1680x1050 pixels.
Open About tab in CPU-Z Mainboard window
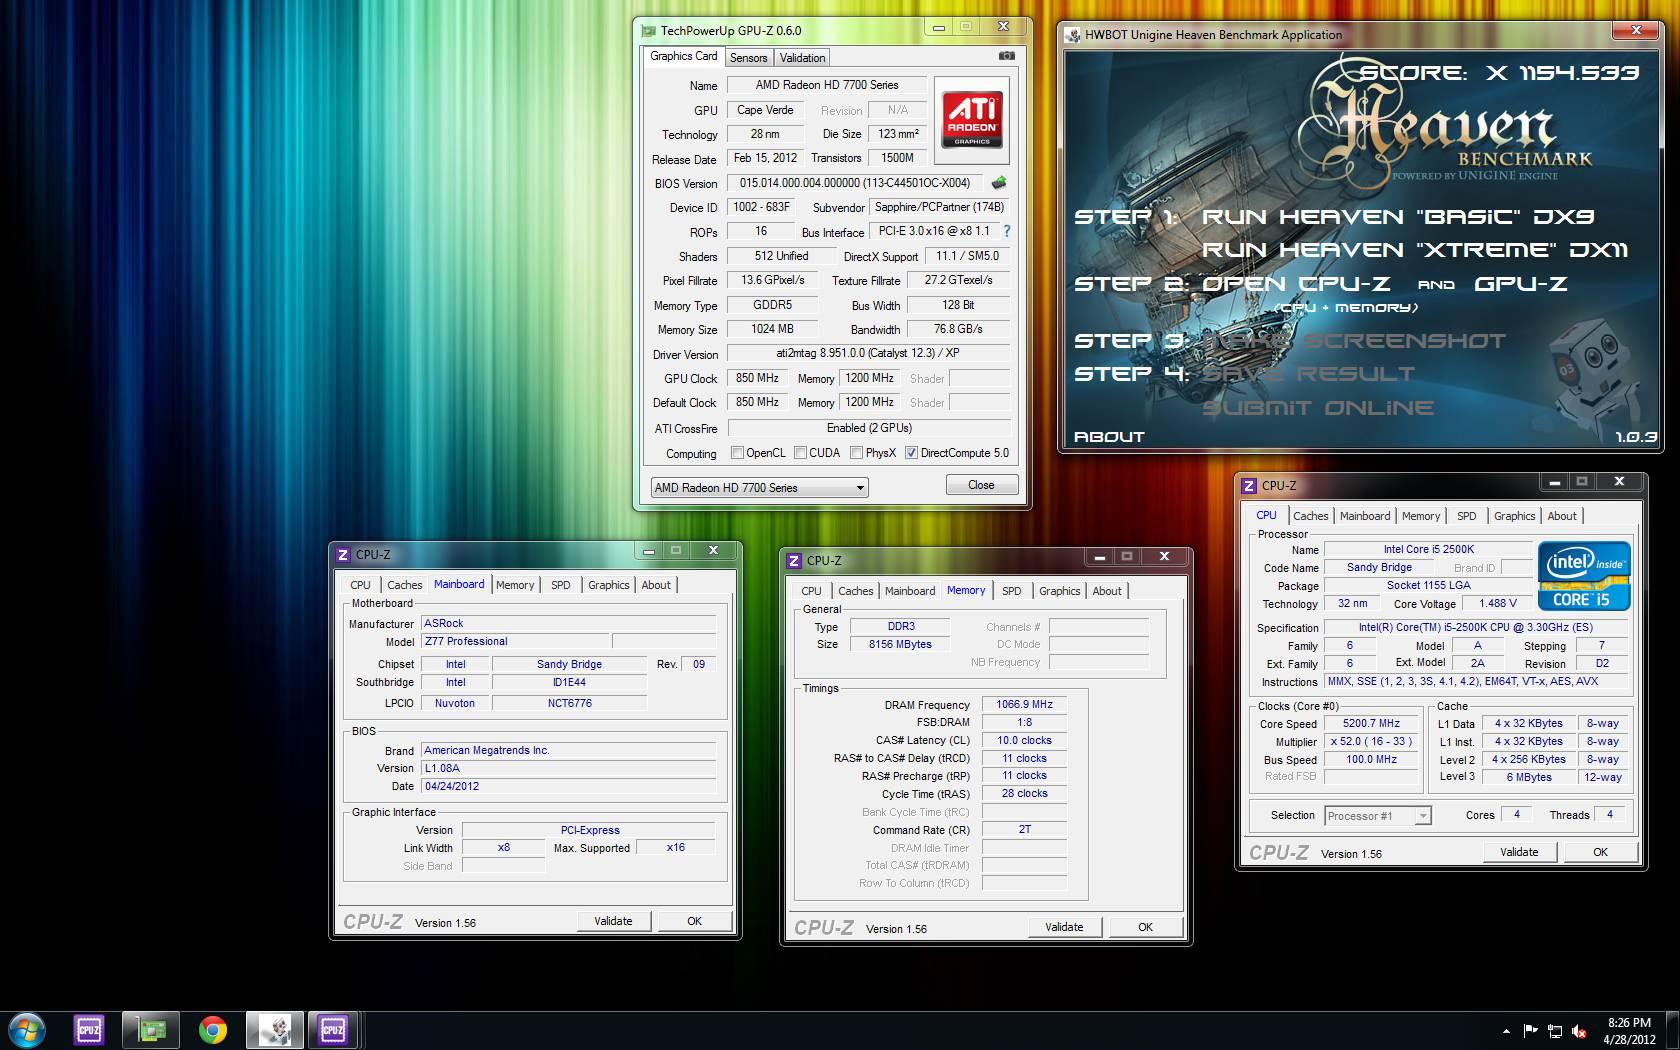point(656,585)
